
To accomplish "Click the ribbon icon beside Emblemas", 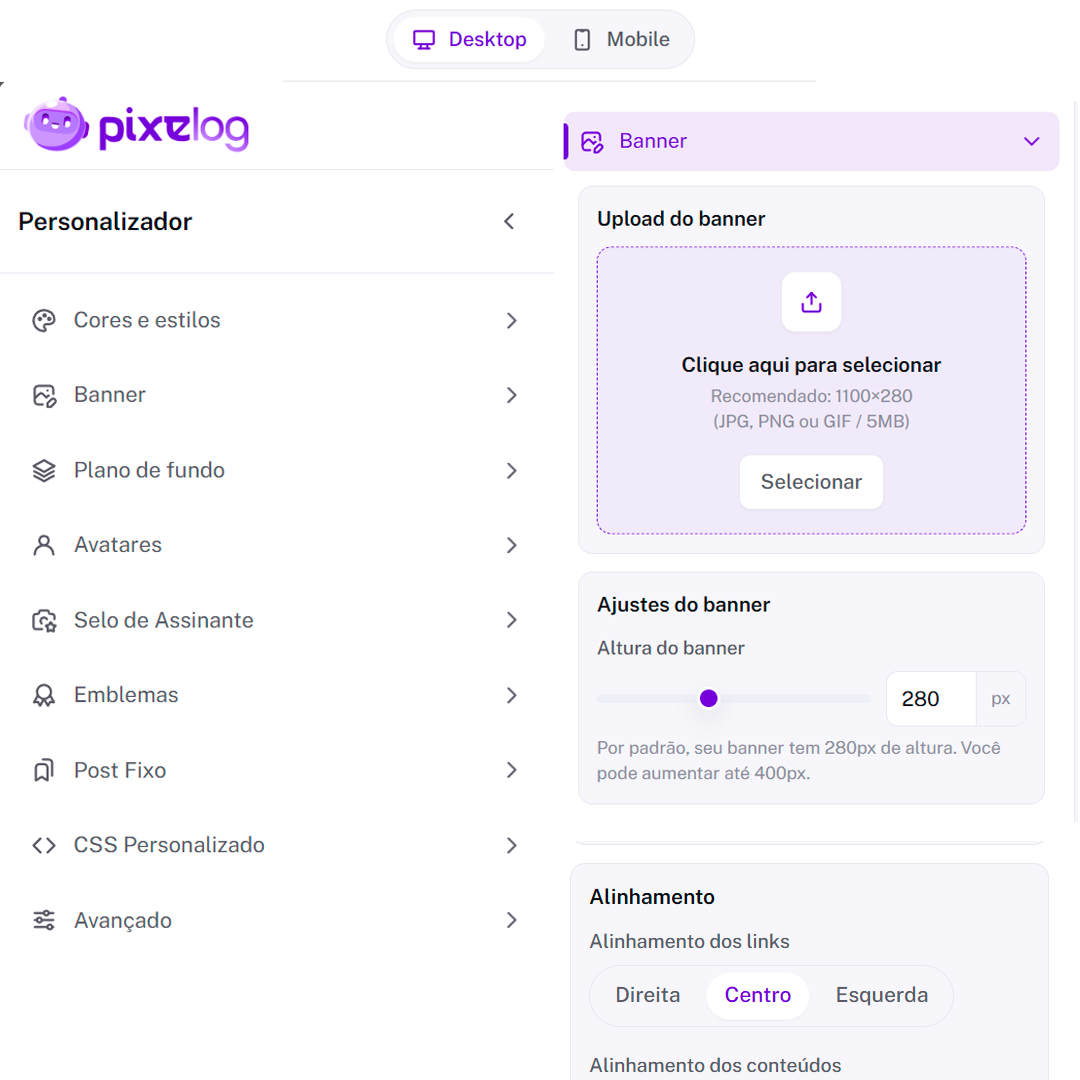I will coord(44,696).
